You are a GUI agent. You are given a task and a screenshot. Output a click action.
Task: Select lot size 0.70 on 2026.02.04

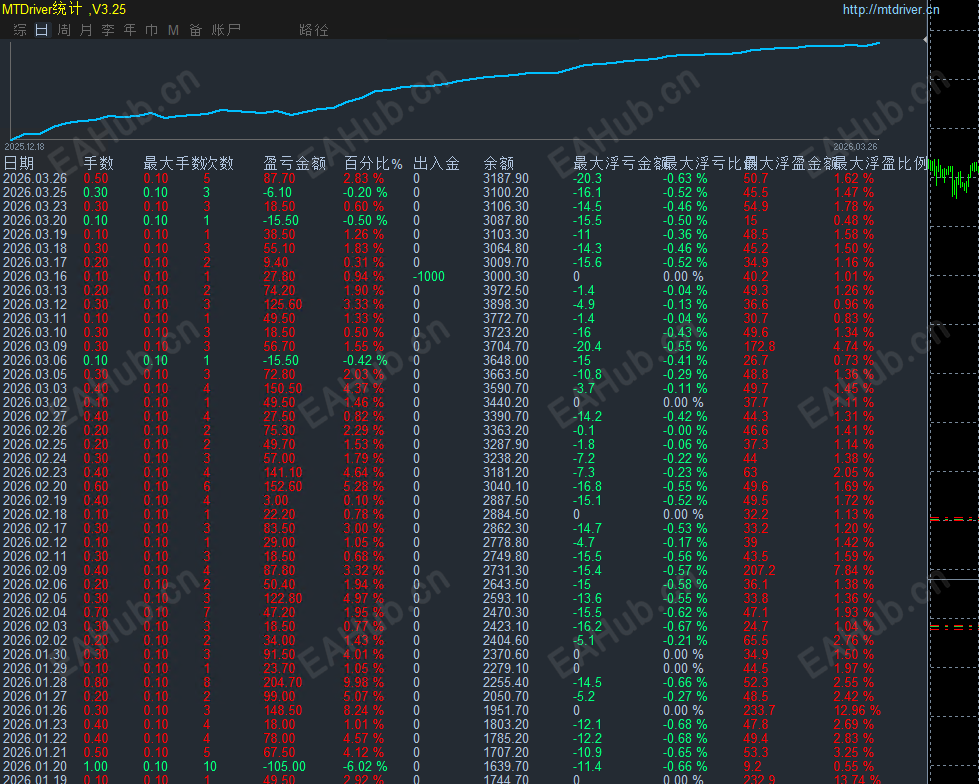point(96,612)
